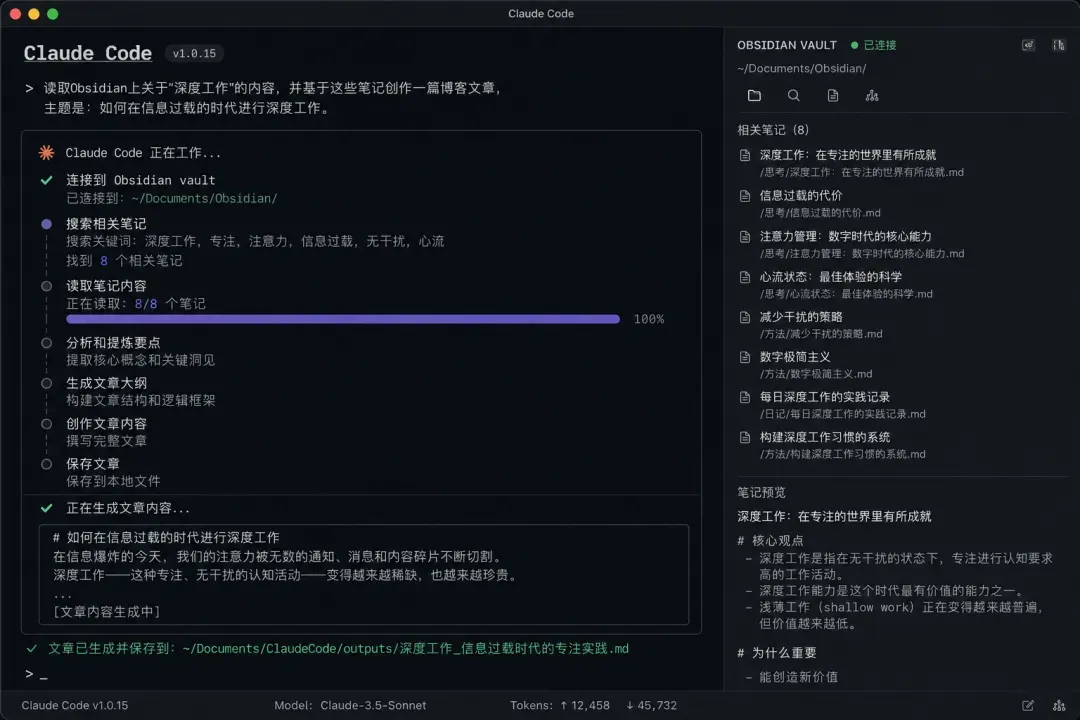Click the download token count 45,732
1080x720 pixels.
pyautogui.click(x=651, y=706)
